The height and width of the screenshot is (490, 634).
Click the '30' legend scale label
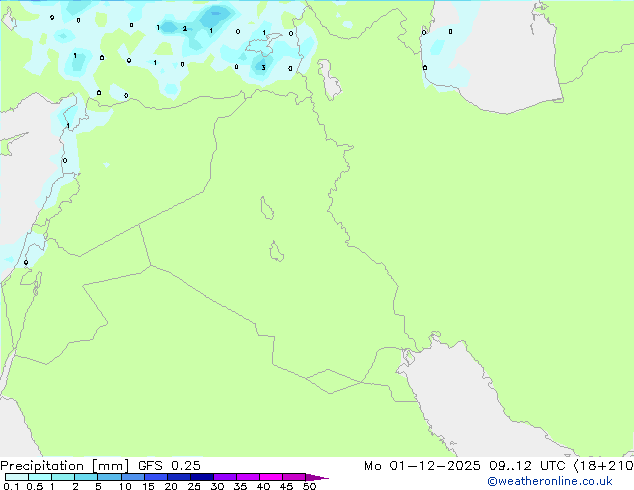[x=217, y=486]
